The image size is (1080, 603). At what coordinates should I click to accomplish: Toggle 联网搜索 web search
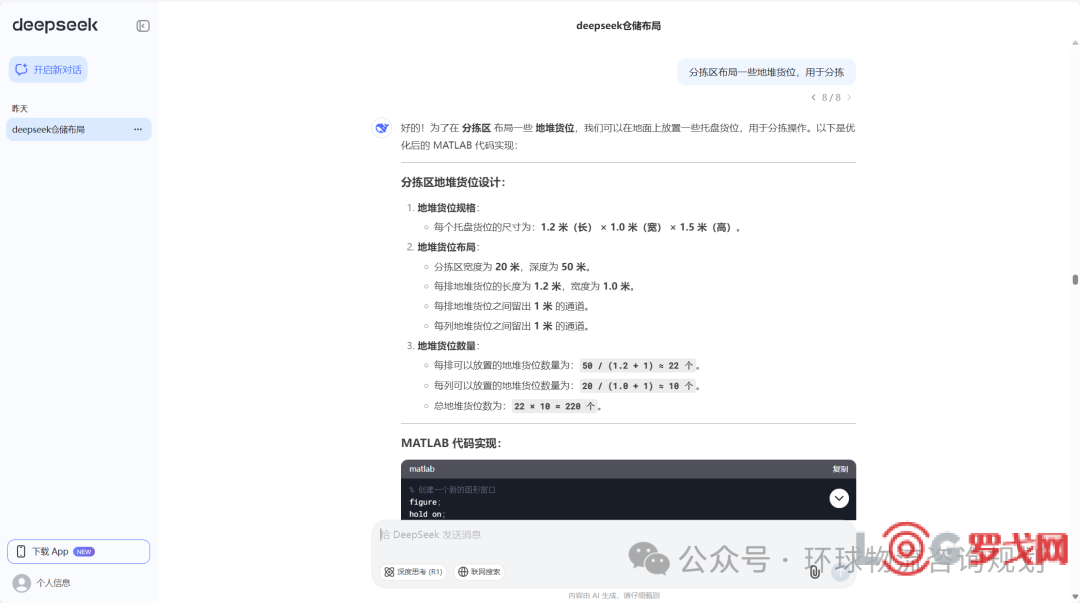pos(479,572)
